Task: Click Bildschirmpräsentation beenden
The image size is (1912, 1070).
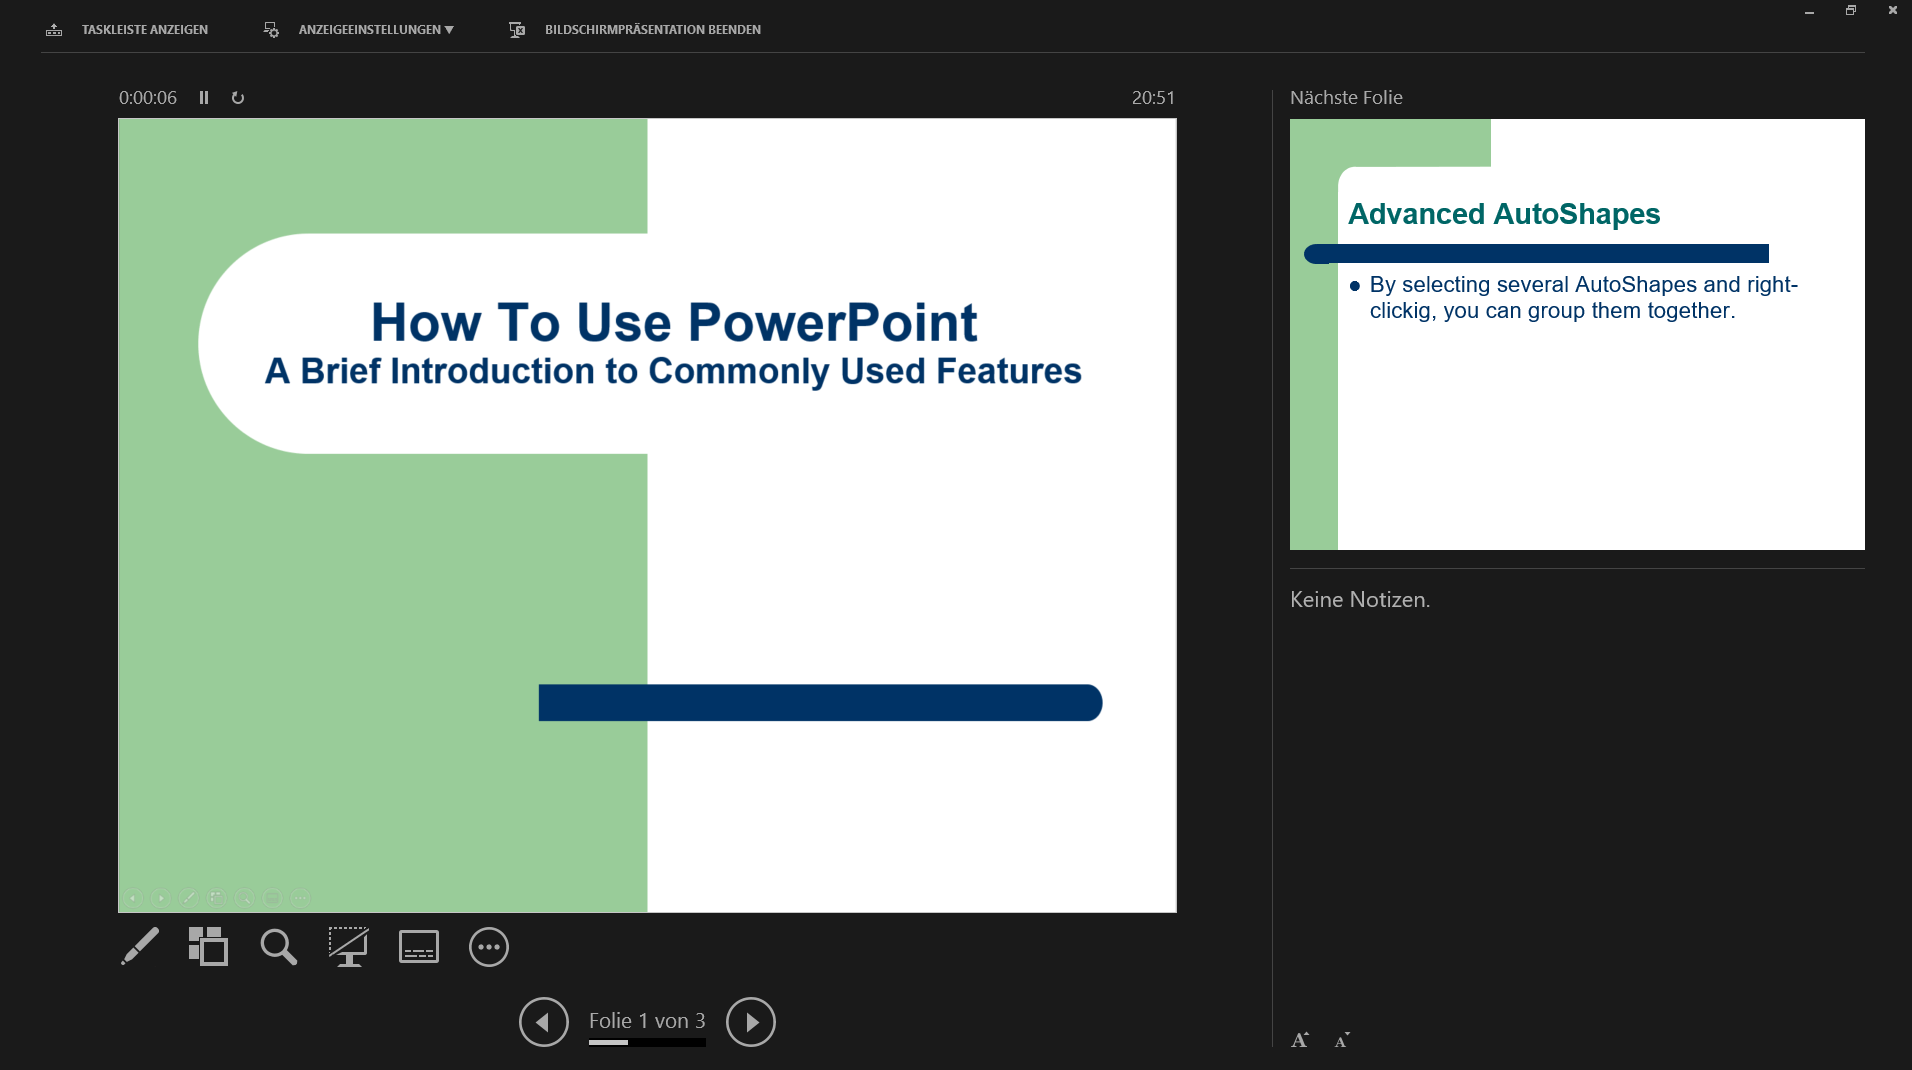Action: (652, 30)
